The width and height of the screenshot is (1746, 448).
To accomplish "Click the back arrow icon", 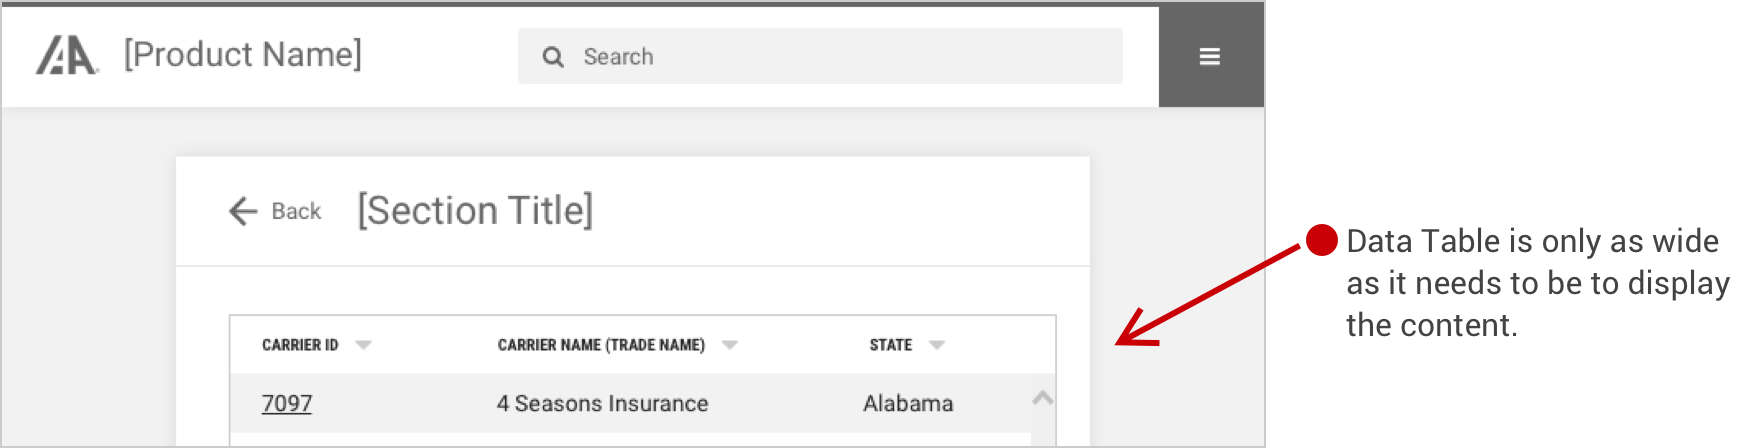I will [243, 211].
